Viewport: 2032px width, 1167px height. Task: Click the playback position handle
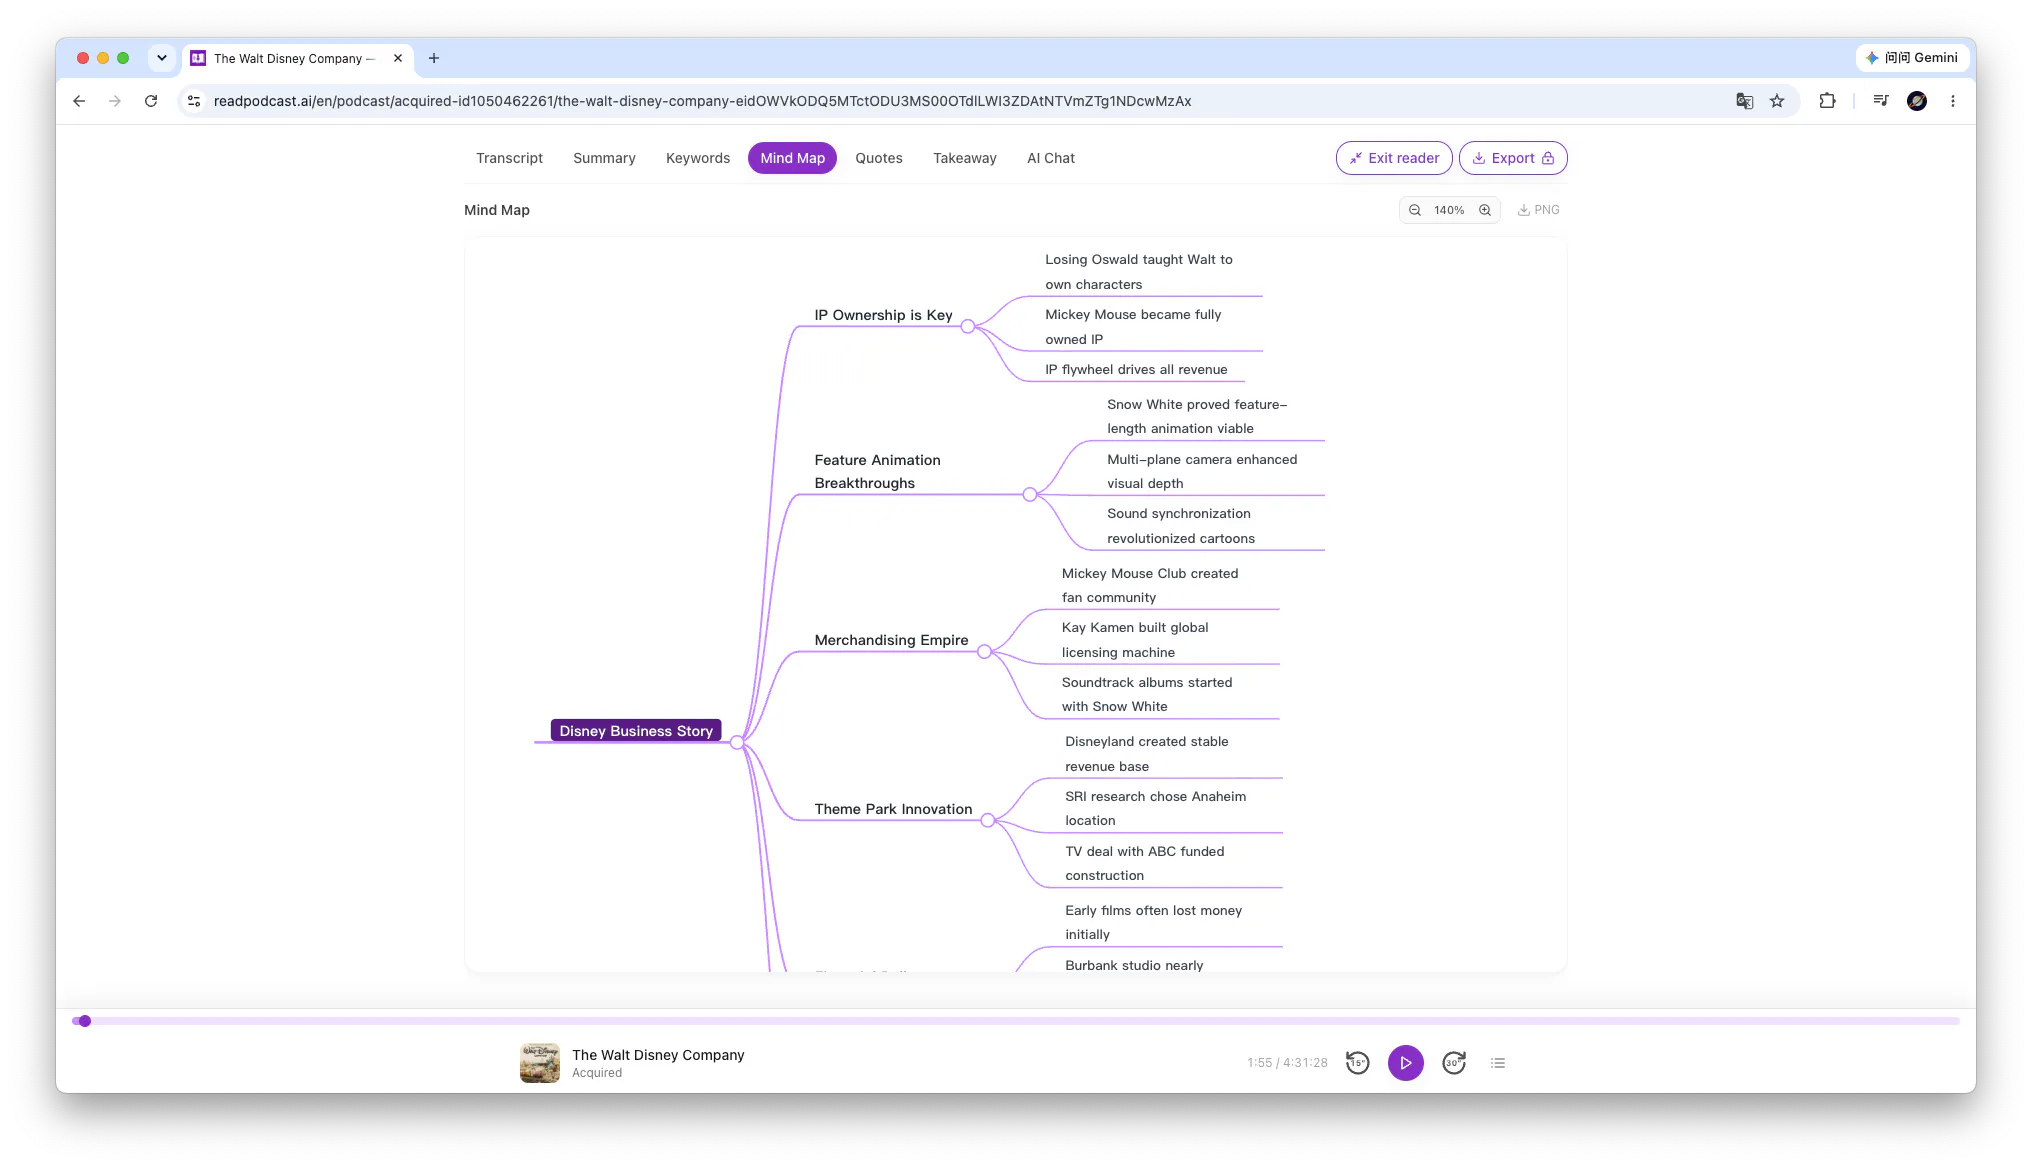[85, 1021]
